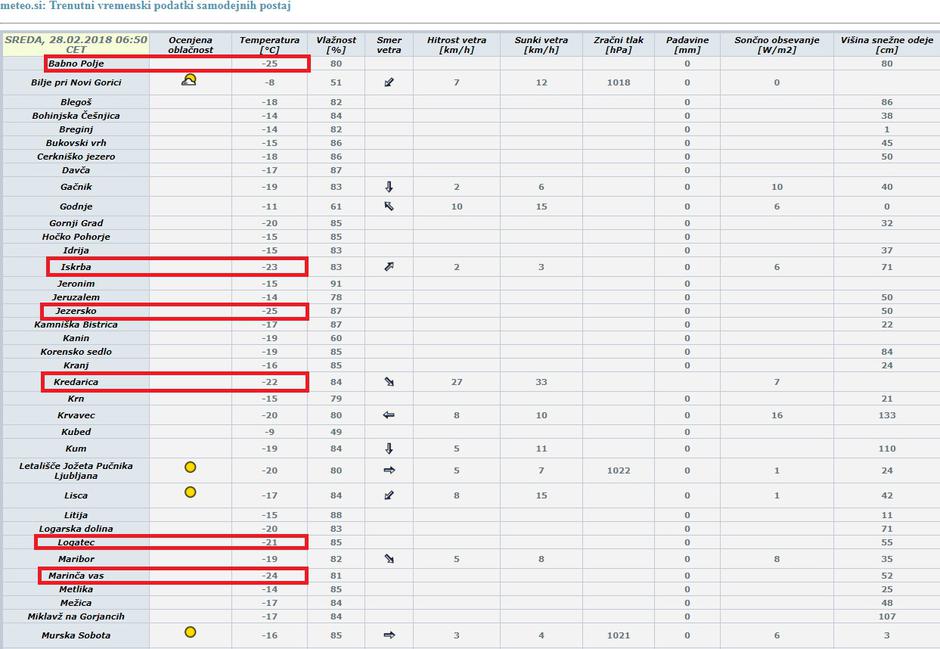Image resolution: width=940 pixels, height=649 pixels.
Task: Click the sun icon in the Letališče Jožeta Pučnika Ljubljana row
Action: (x=190, y=467)
